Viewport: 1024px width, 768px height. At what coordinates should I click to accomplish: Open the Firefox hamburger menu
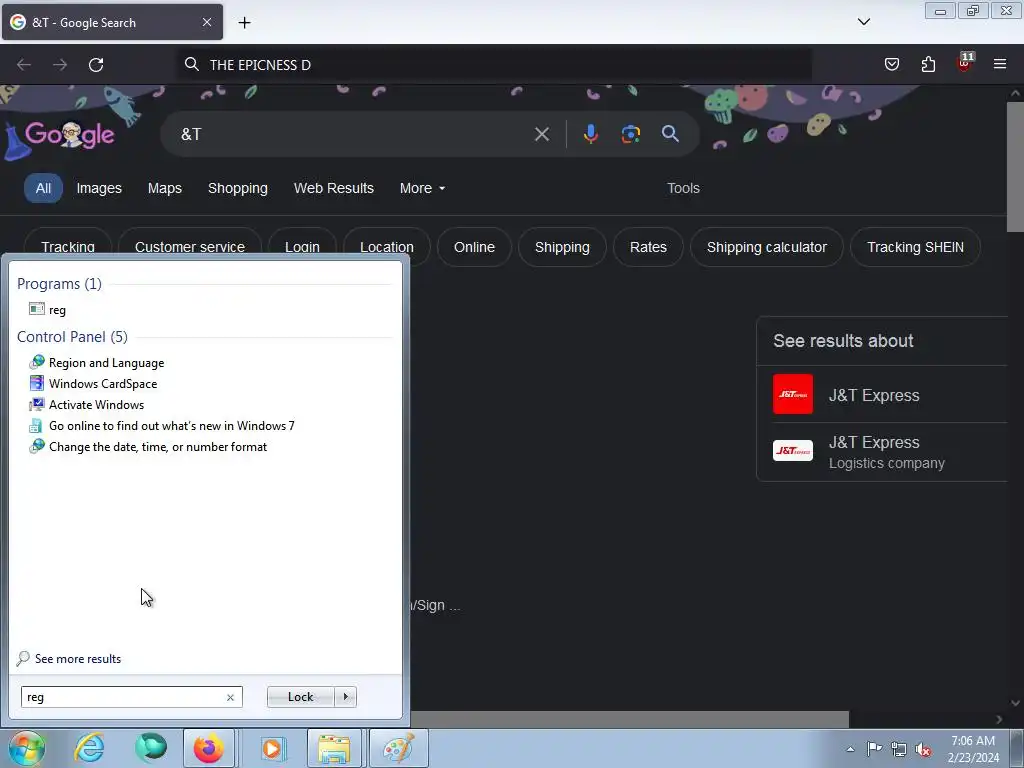pyautogui.click(x=999, y=64)
